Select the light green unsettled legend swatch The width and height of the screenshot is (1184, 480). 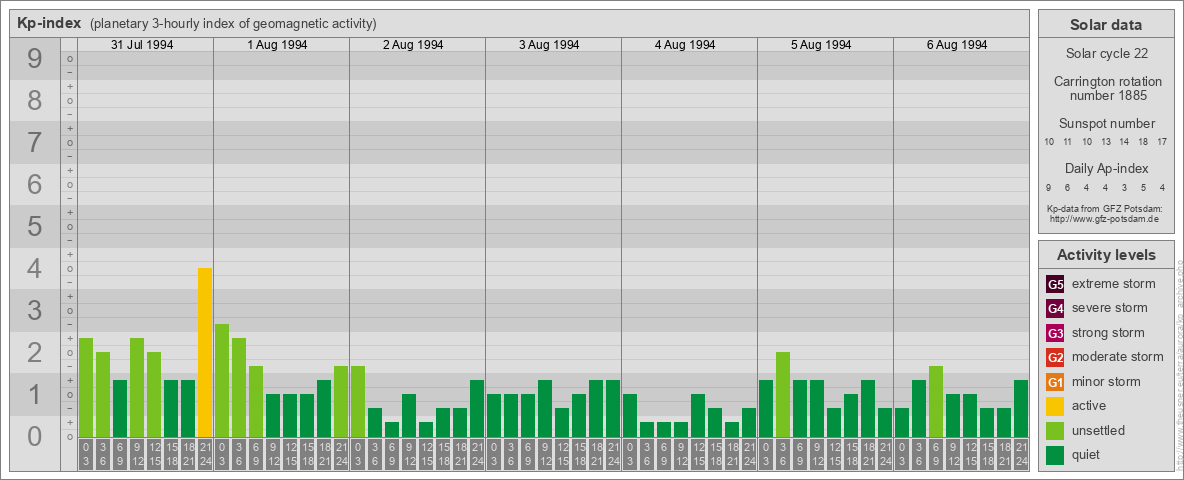point(1055,430)
